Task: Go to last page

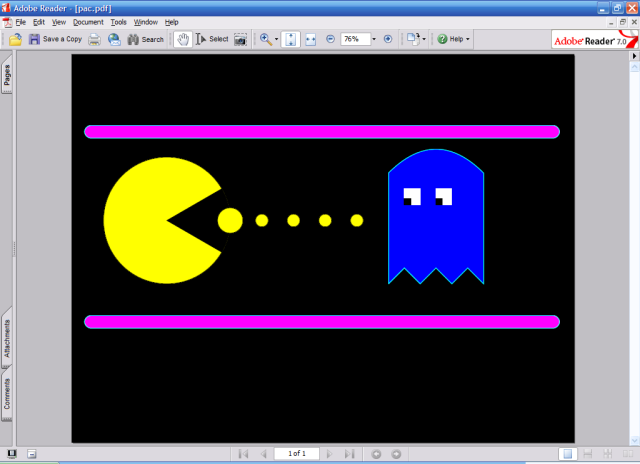Action: coord(349,454)
